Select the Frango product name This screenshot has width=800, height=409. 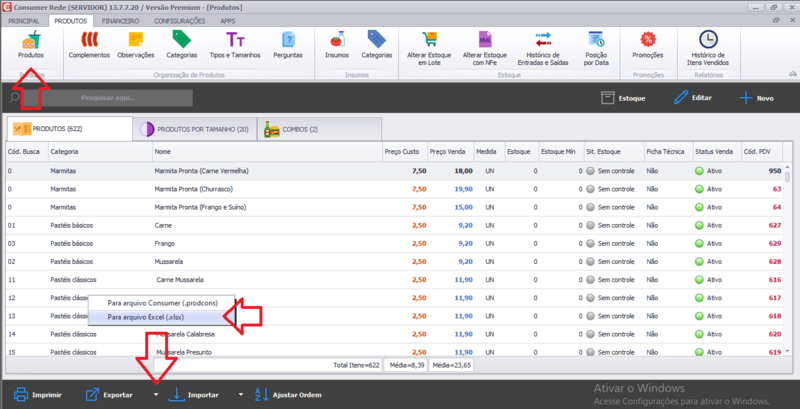pos(165,243)
